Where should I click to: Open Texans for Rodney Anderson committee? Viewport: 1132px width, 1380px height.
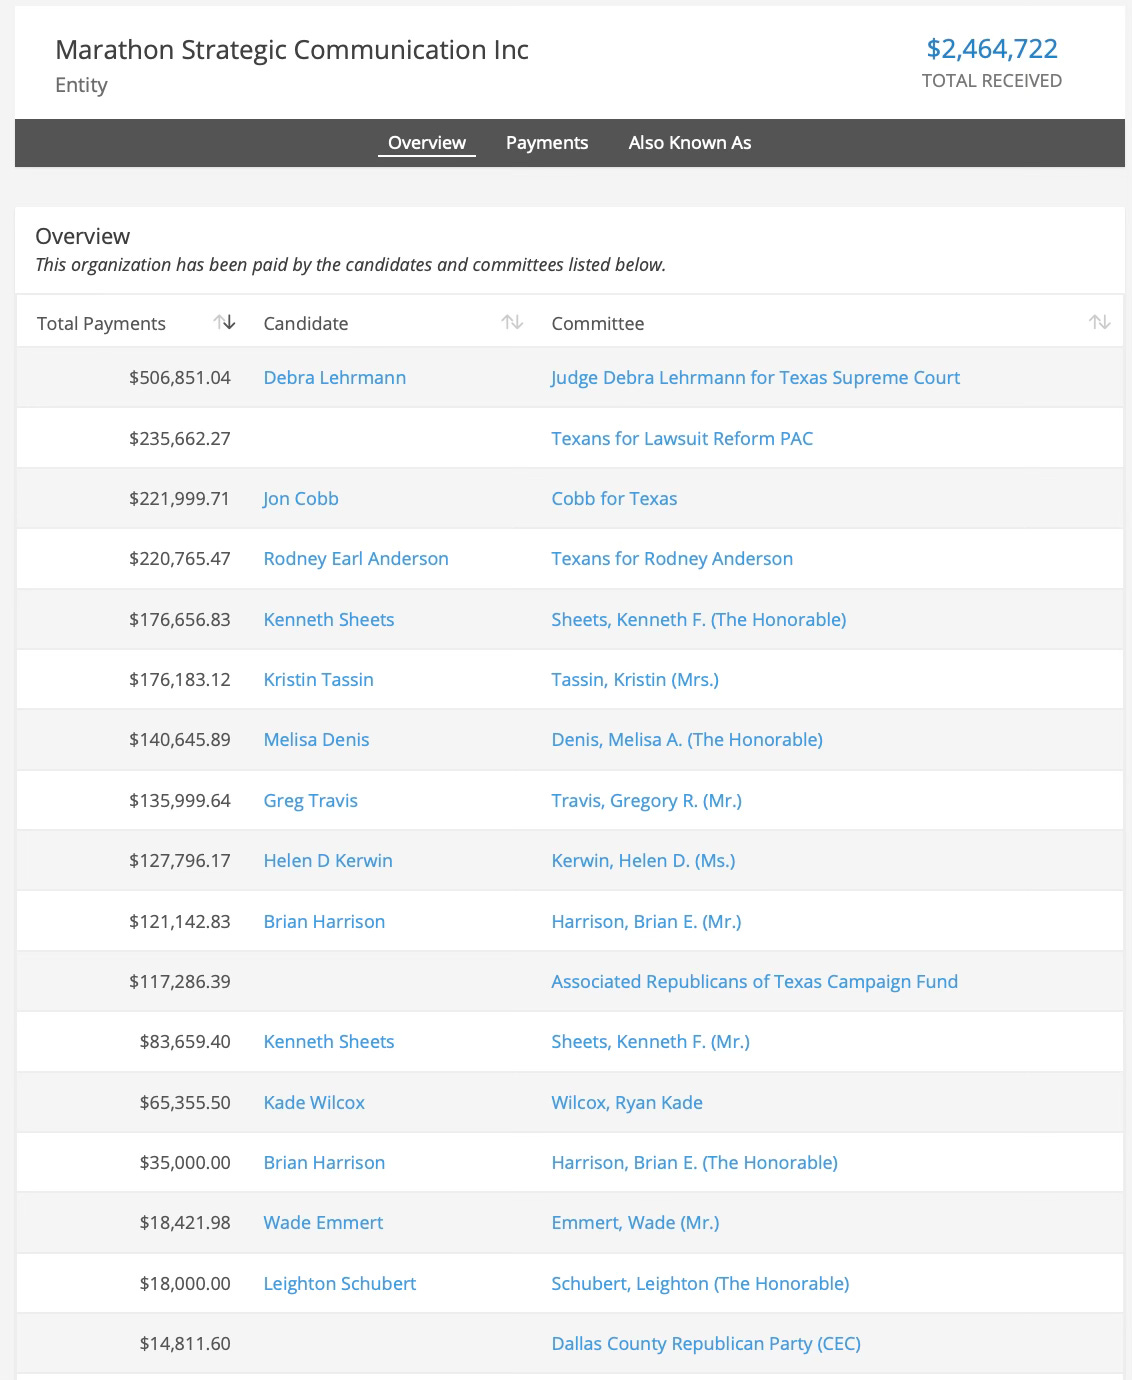pyautogui.click(x=672, y=558)
